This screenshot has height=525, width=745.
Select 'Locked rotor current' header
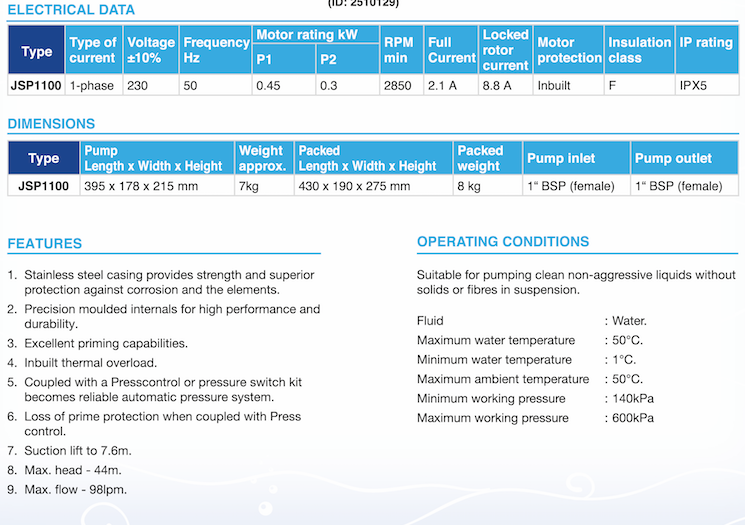pos(506,50)
